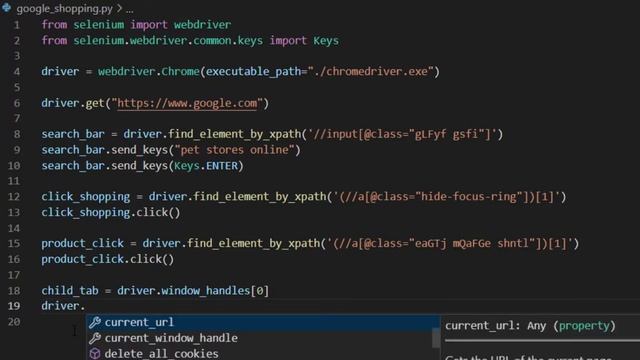Image resolution: width=640 pixels, height=360 pixels.
Task: Click the Python file icon in the breadcrumb
Action: pyautogui.click(x=7, y=8)
